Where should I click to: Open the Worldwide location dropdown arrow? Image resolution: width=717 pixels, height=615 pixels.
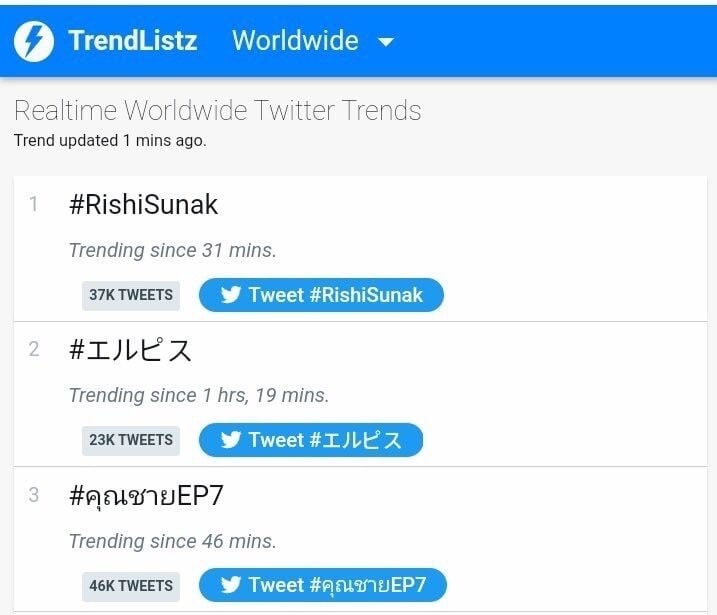pos(386,42)
